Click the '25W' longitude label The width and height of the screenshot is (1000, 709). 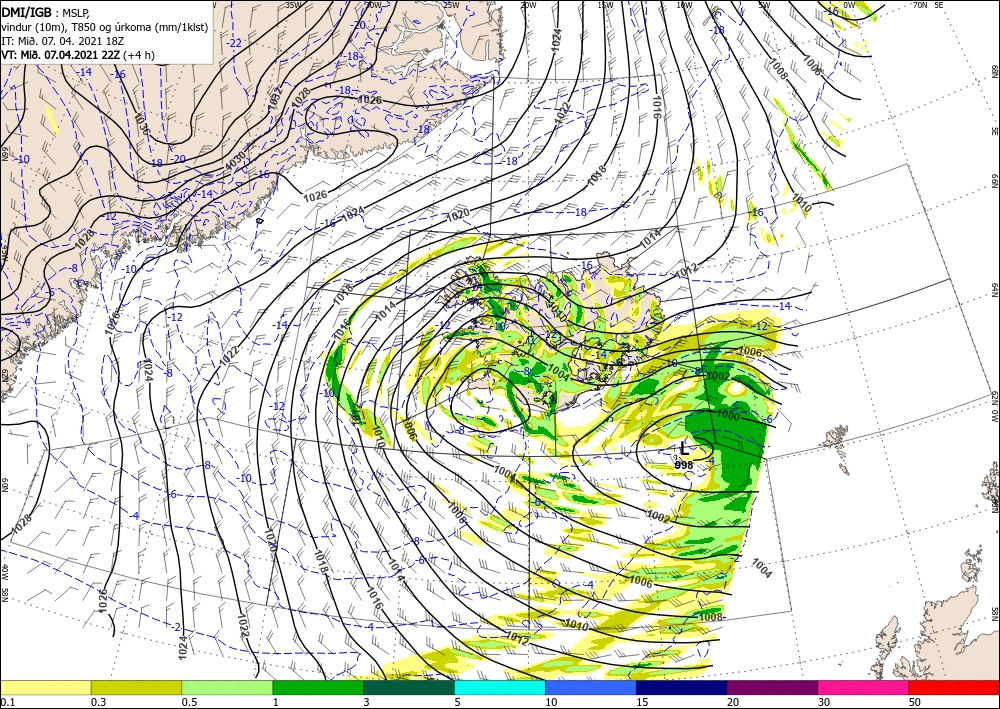point(451,5)
